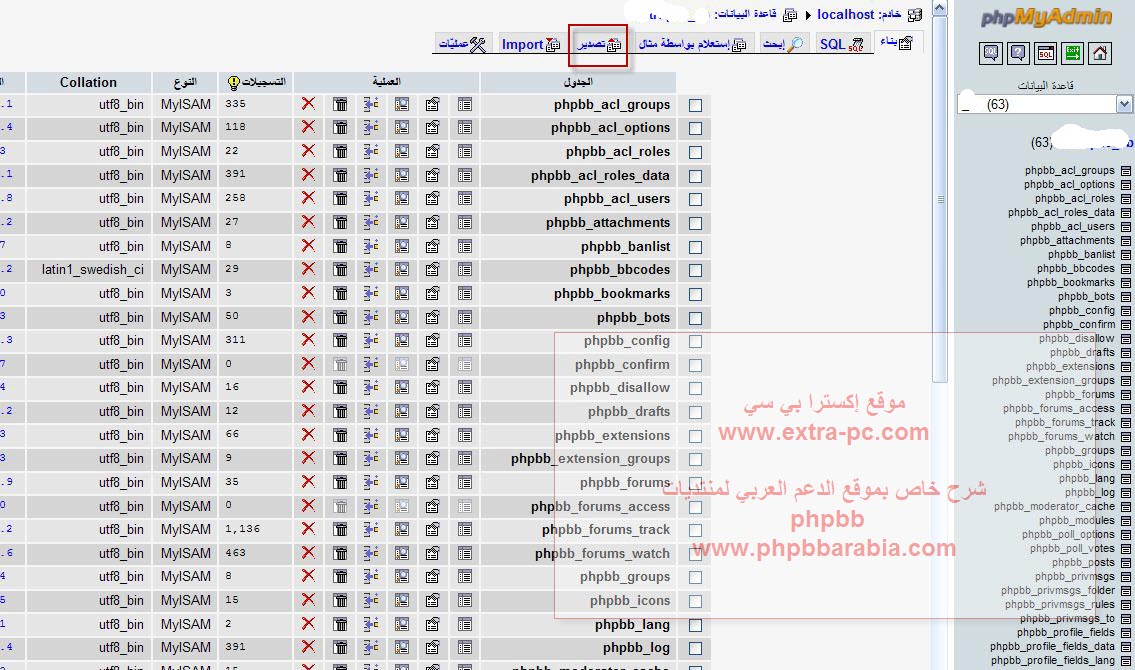Click the up arrow of the sidebar frame scrollbar

(940, 8)
